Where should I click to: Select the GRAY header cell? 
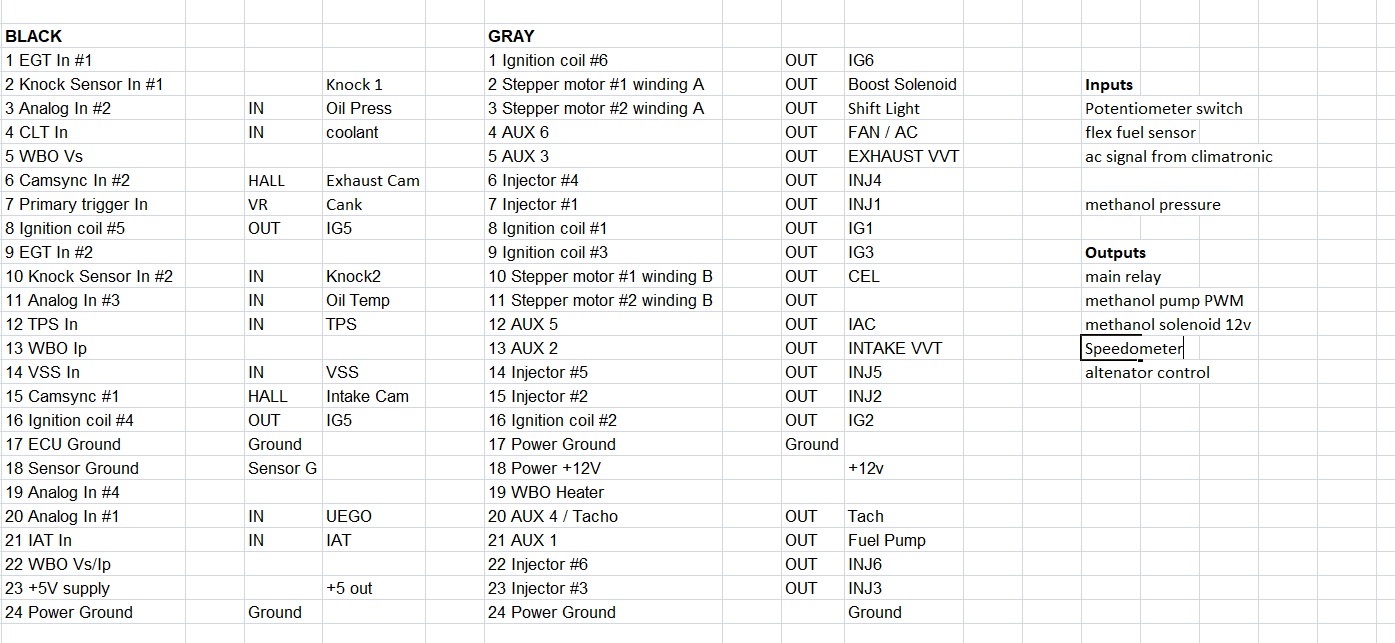click(x=511, y=36)
